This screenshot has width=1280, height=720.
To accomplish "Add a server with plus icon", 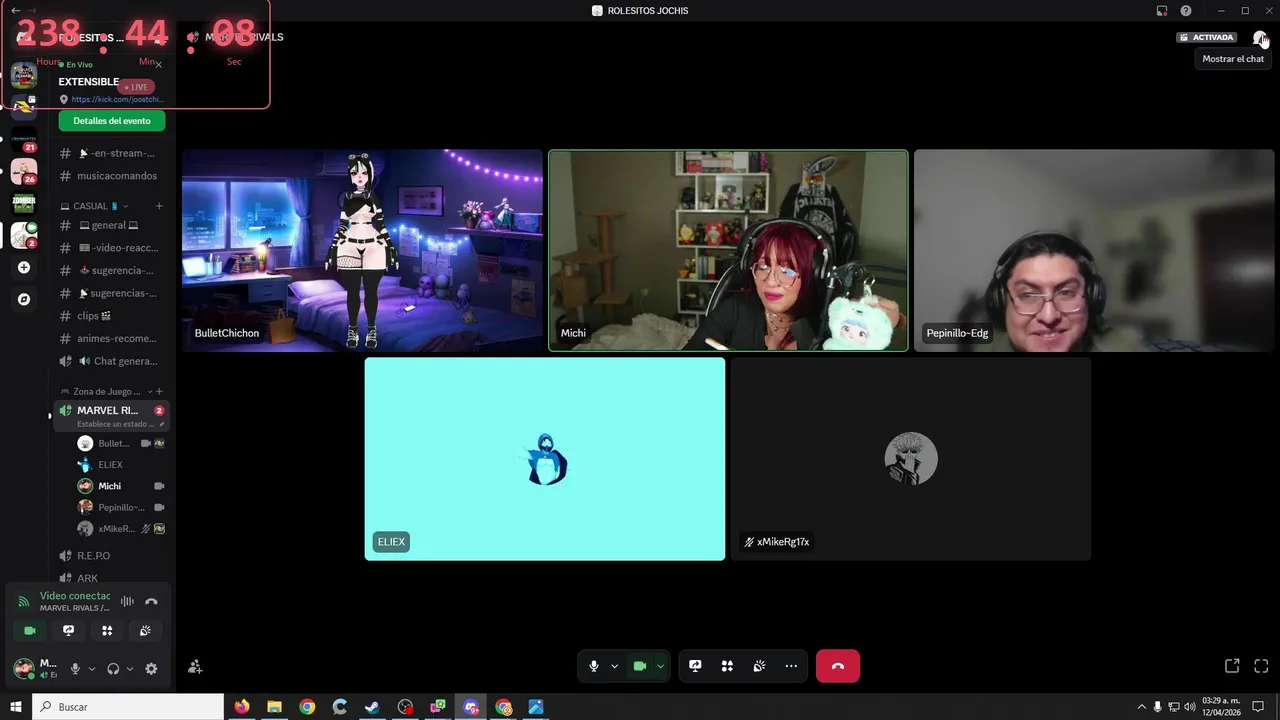I will [24, 268].
